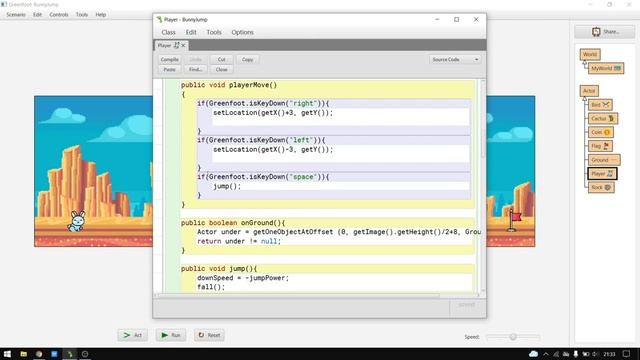The height and width of the screenshot is (360, 640).
Task: Click the Undo button in the editor
Action: (196, 60)
